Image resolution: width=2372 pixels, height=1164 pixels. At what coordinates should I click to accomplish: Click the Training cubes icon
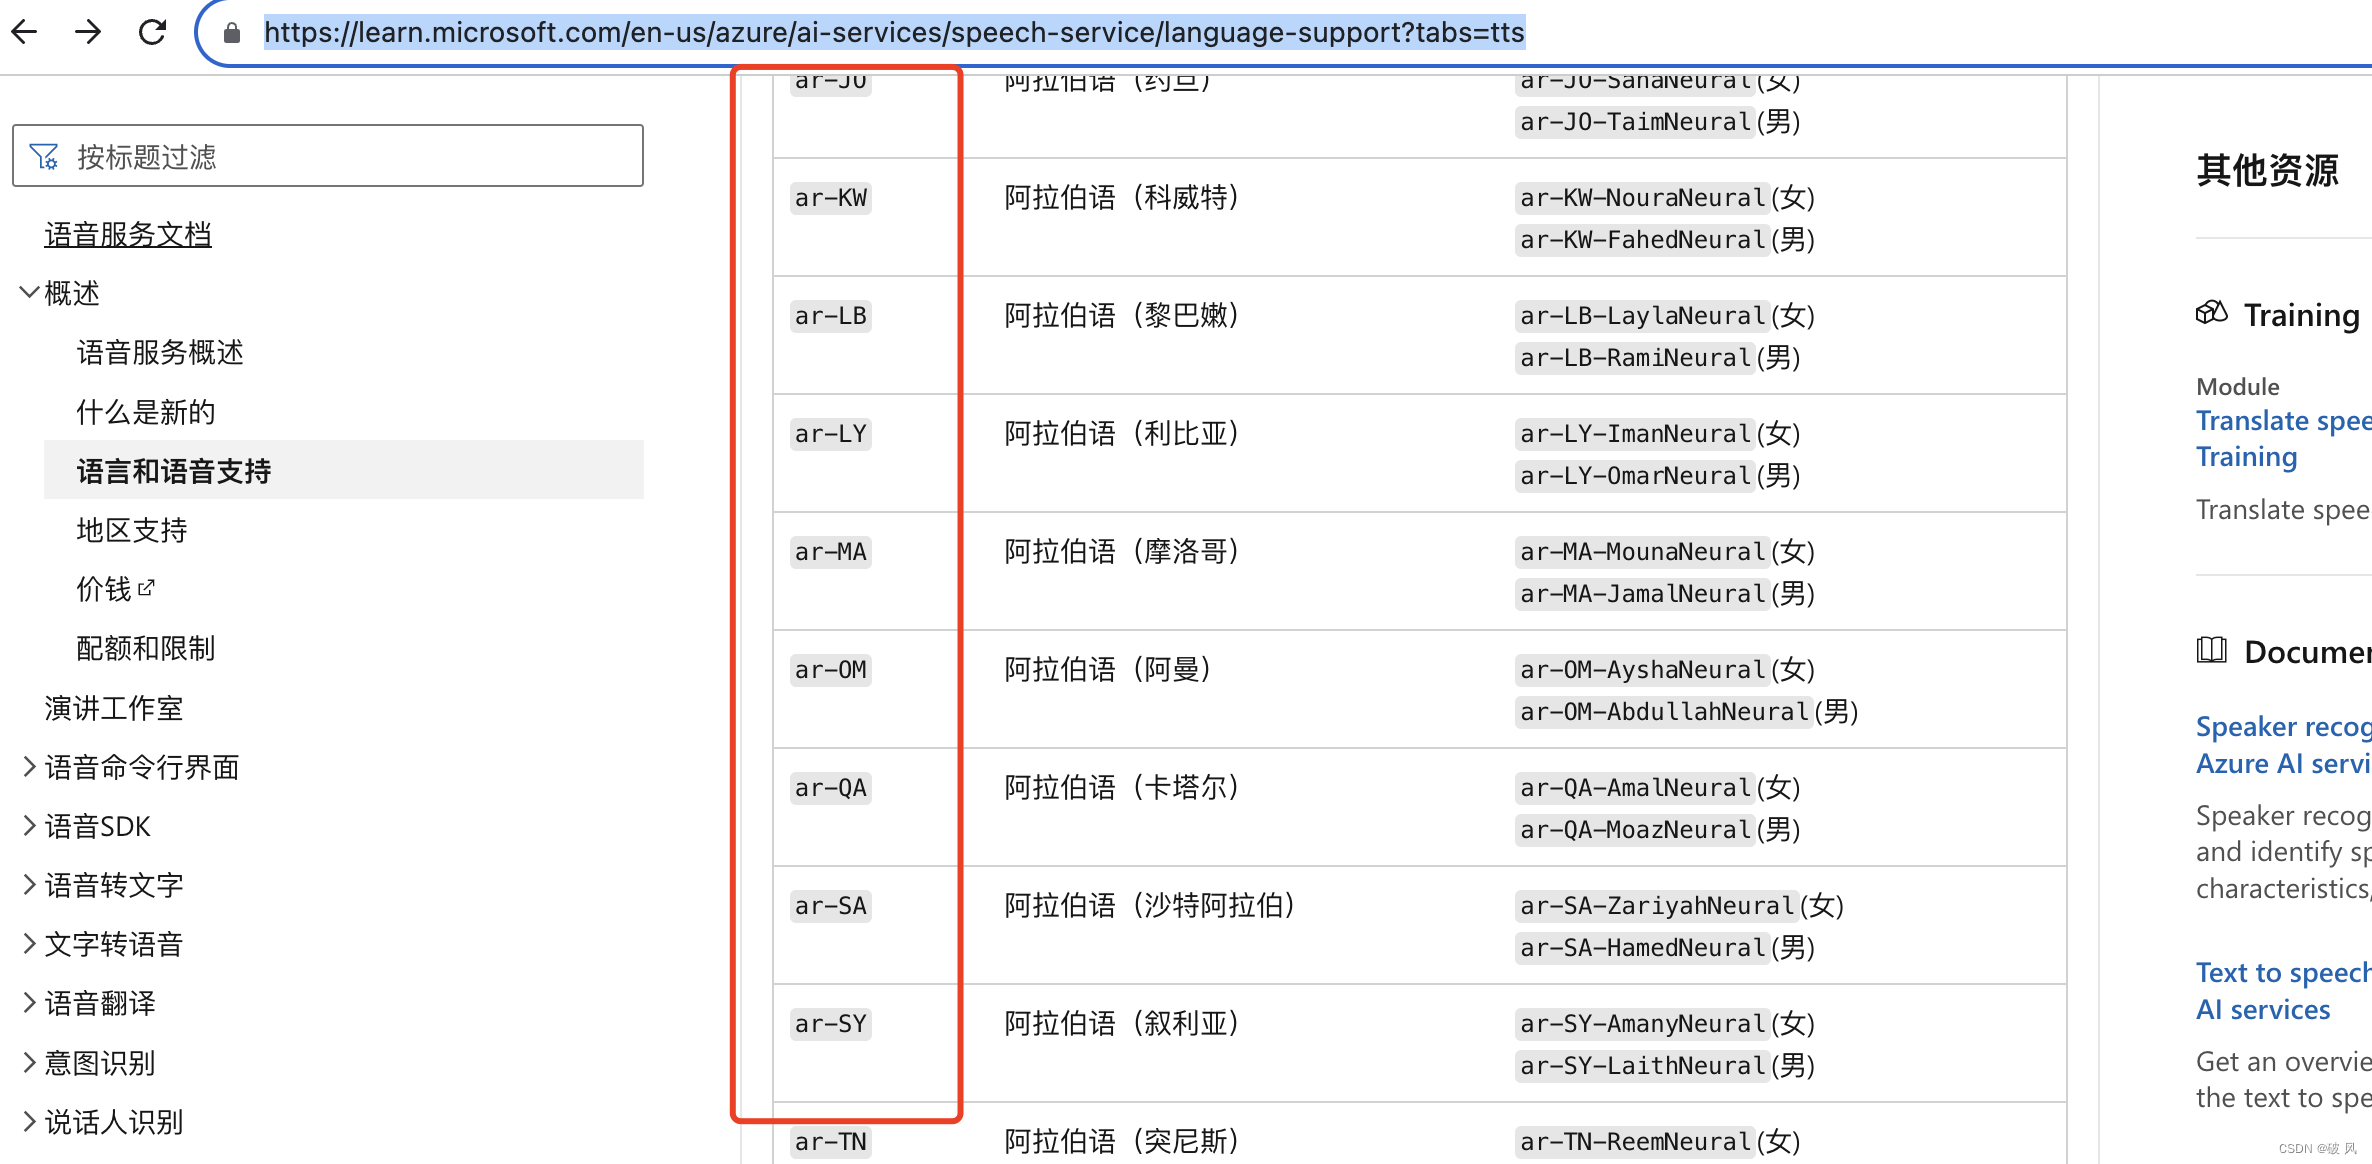(2211, 313)
